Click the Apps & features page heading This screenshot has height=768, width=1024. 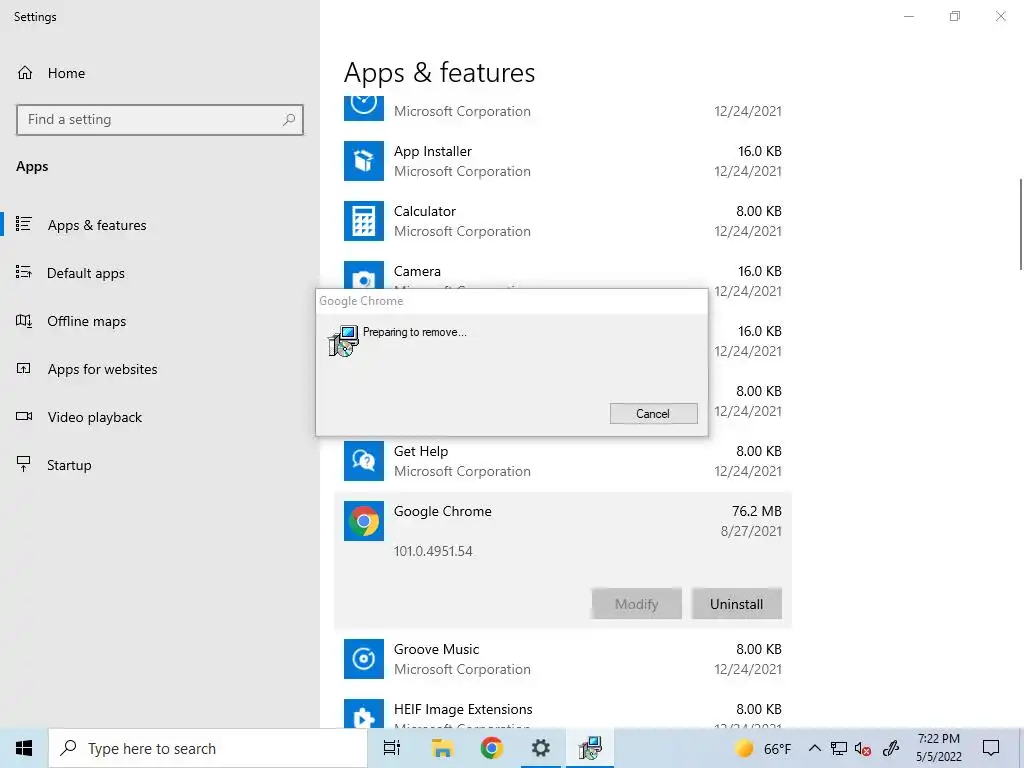(x=440, y=72)
